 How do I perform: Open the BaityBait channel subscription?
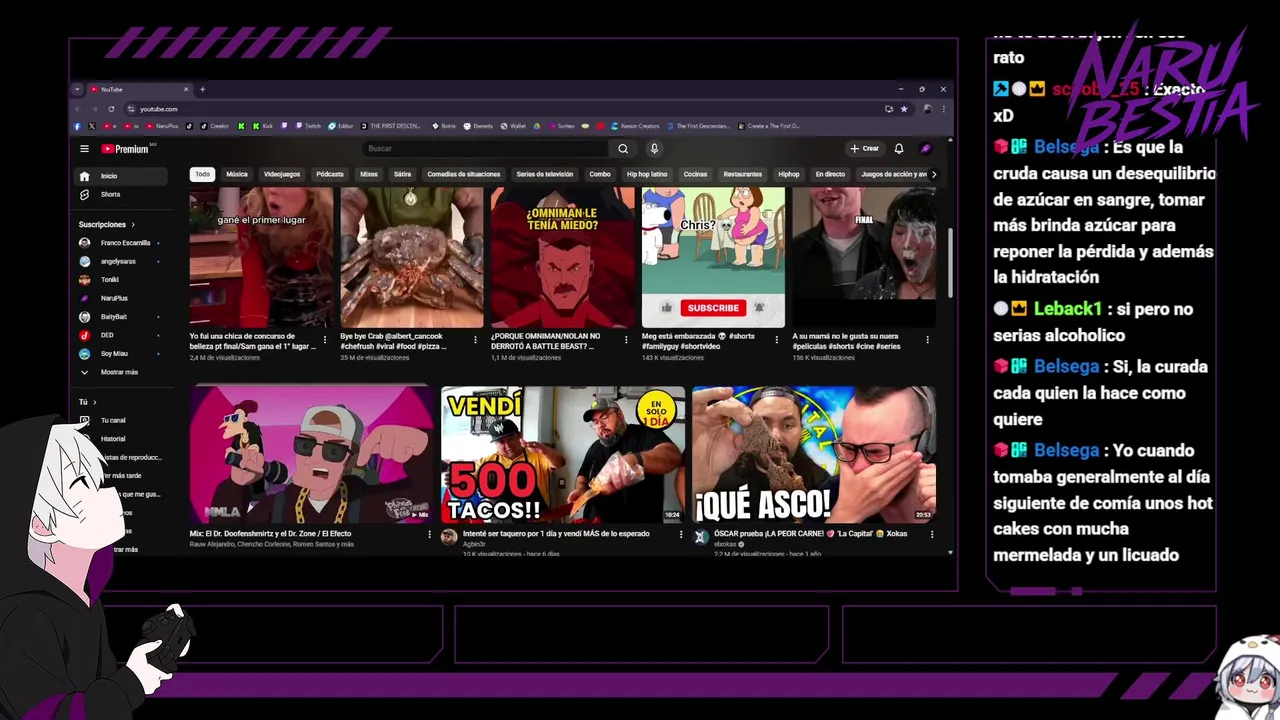click(x=119, y=317)
